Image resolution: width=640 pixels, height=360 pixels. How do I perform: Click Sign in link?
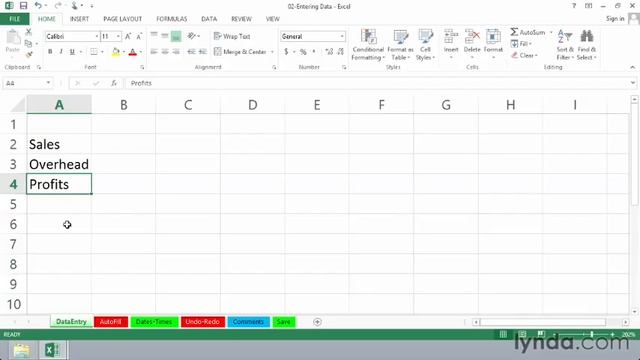pos(615,18)
